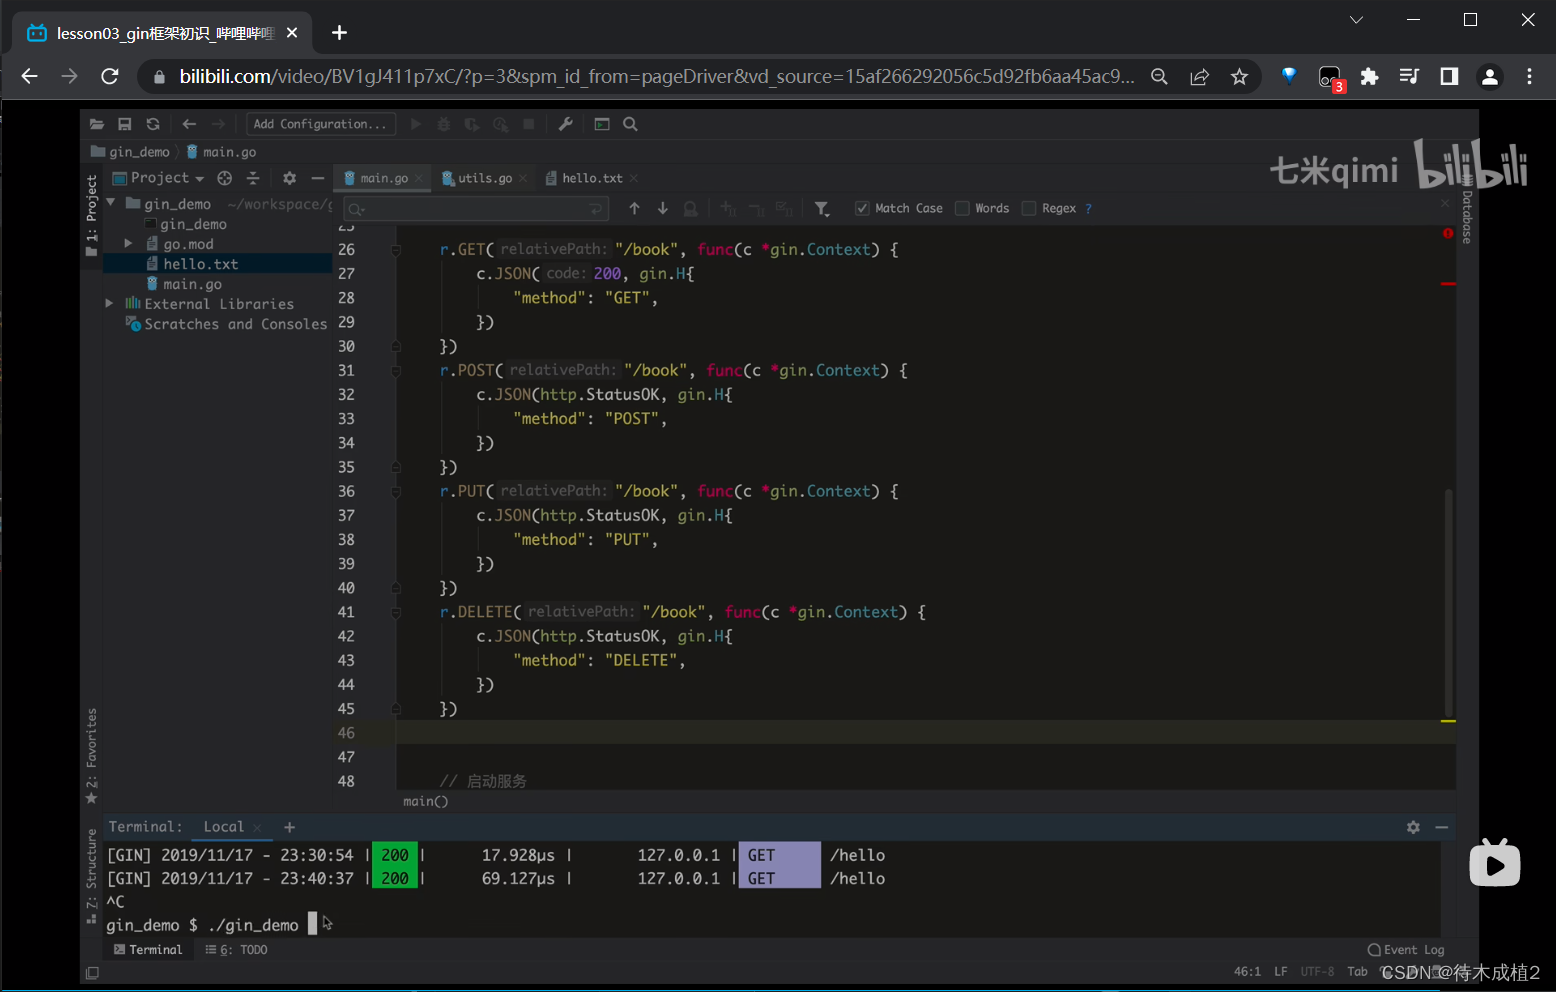Open the Project view dropdown

(x=158, y=178)
